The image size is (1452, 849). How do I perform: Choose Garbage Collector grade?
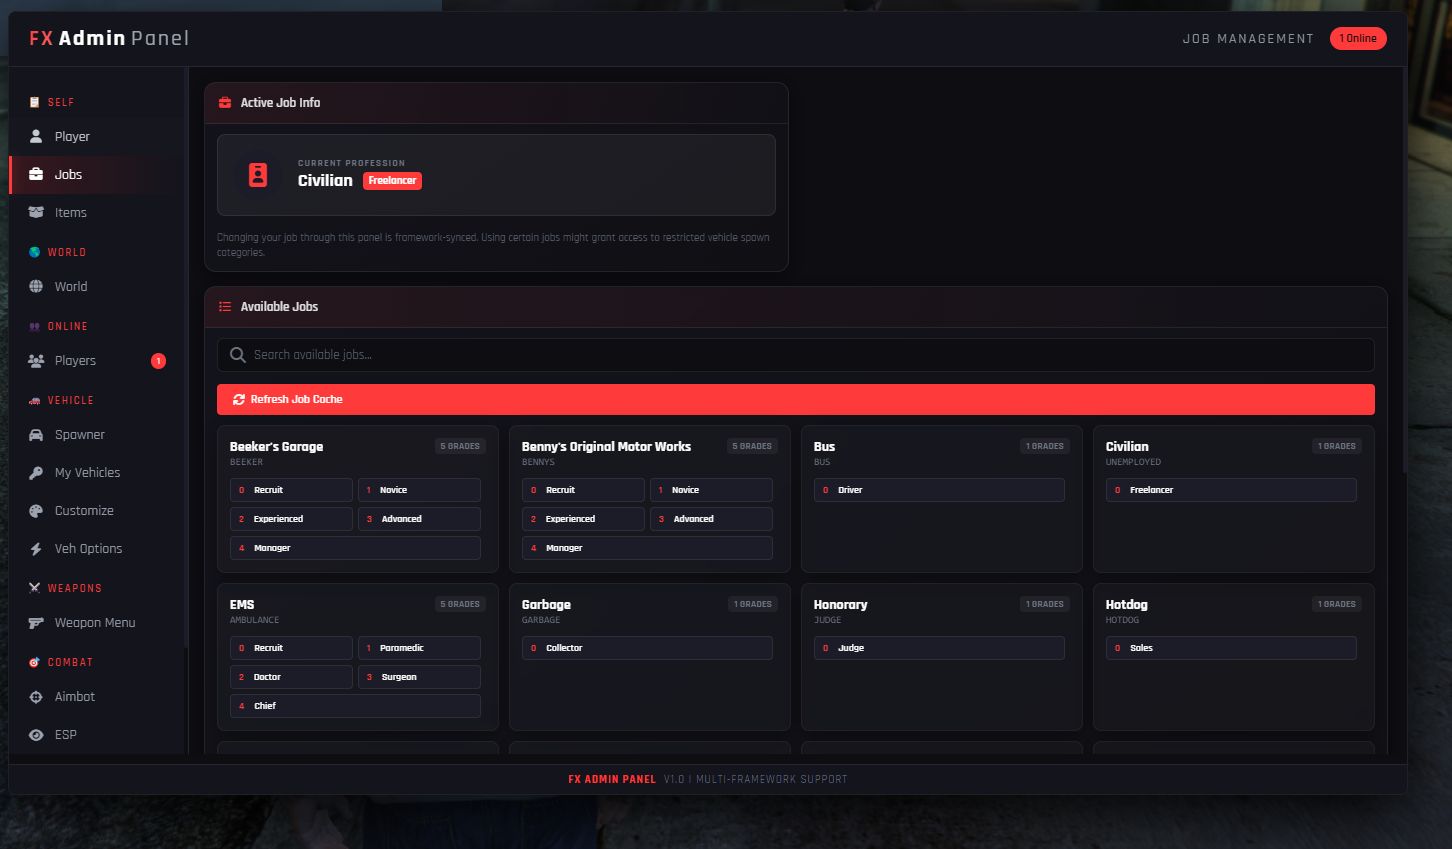point(647,648)
